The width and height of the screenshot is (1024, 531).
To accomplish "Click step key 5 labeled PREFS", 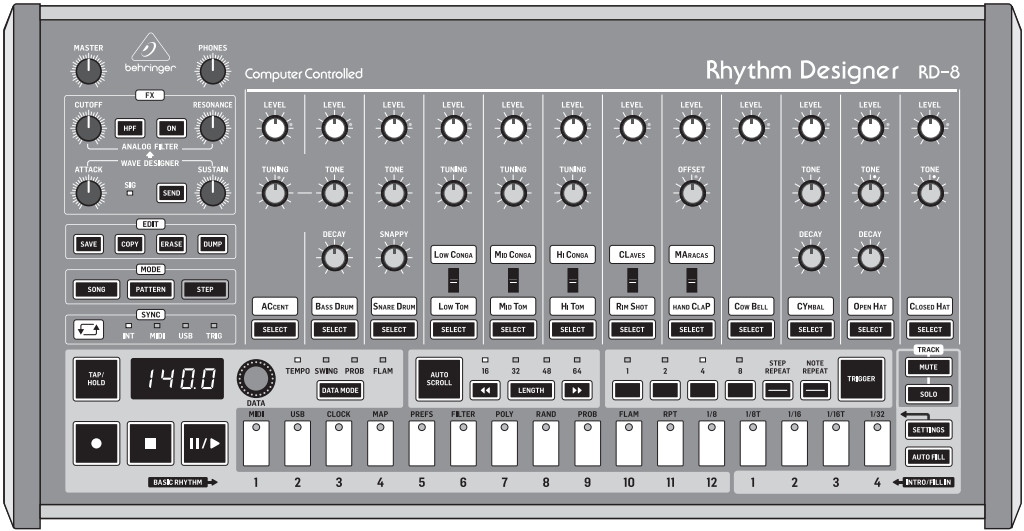I will (421, 443).
